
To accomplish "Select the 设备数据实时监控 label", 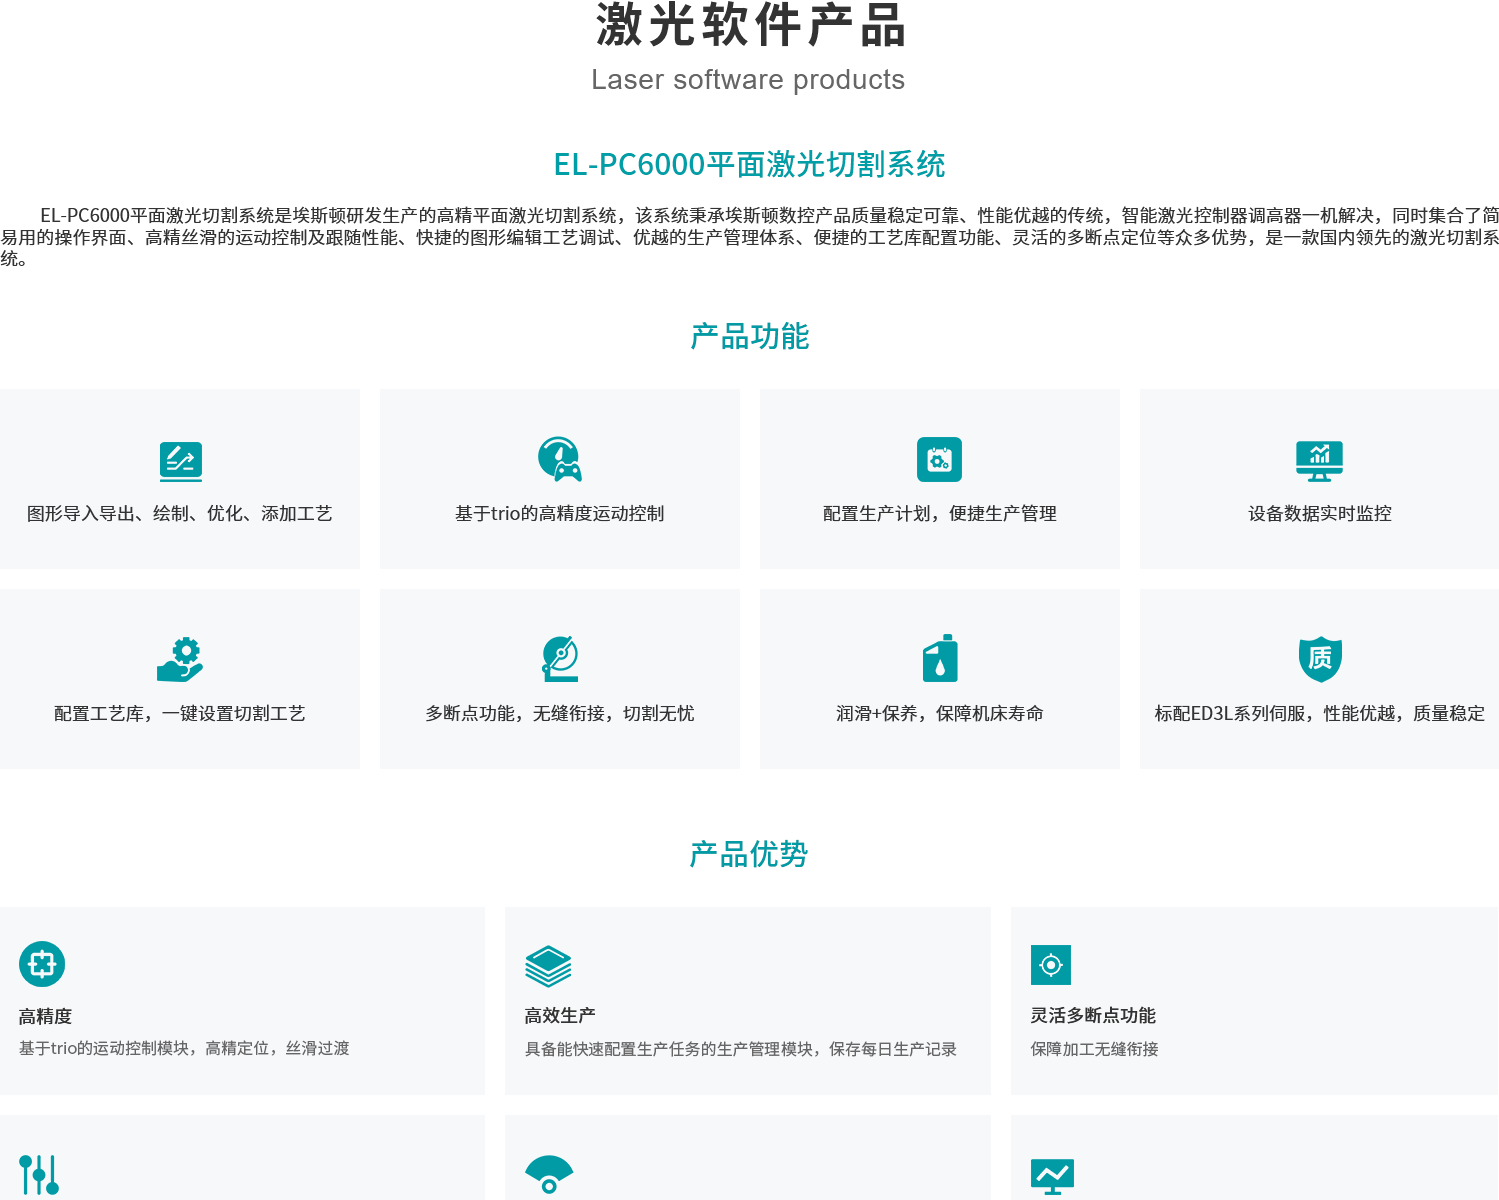I will (x=1319, y=514).
